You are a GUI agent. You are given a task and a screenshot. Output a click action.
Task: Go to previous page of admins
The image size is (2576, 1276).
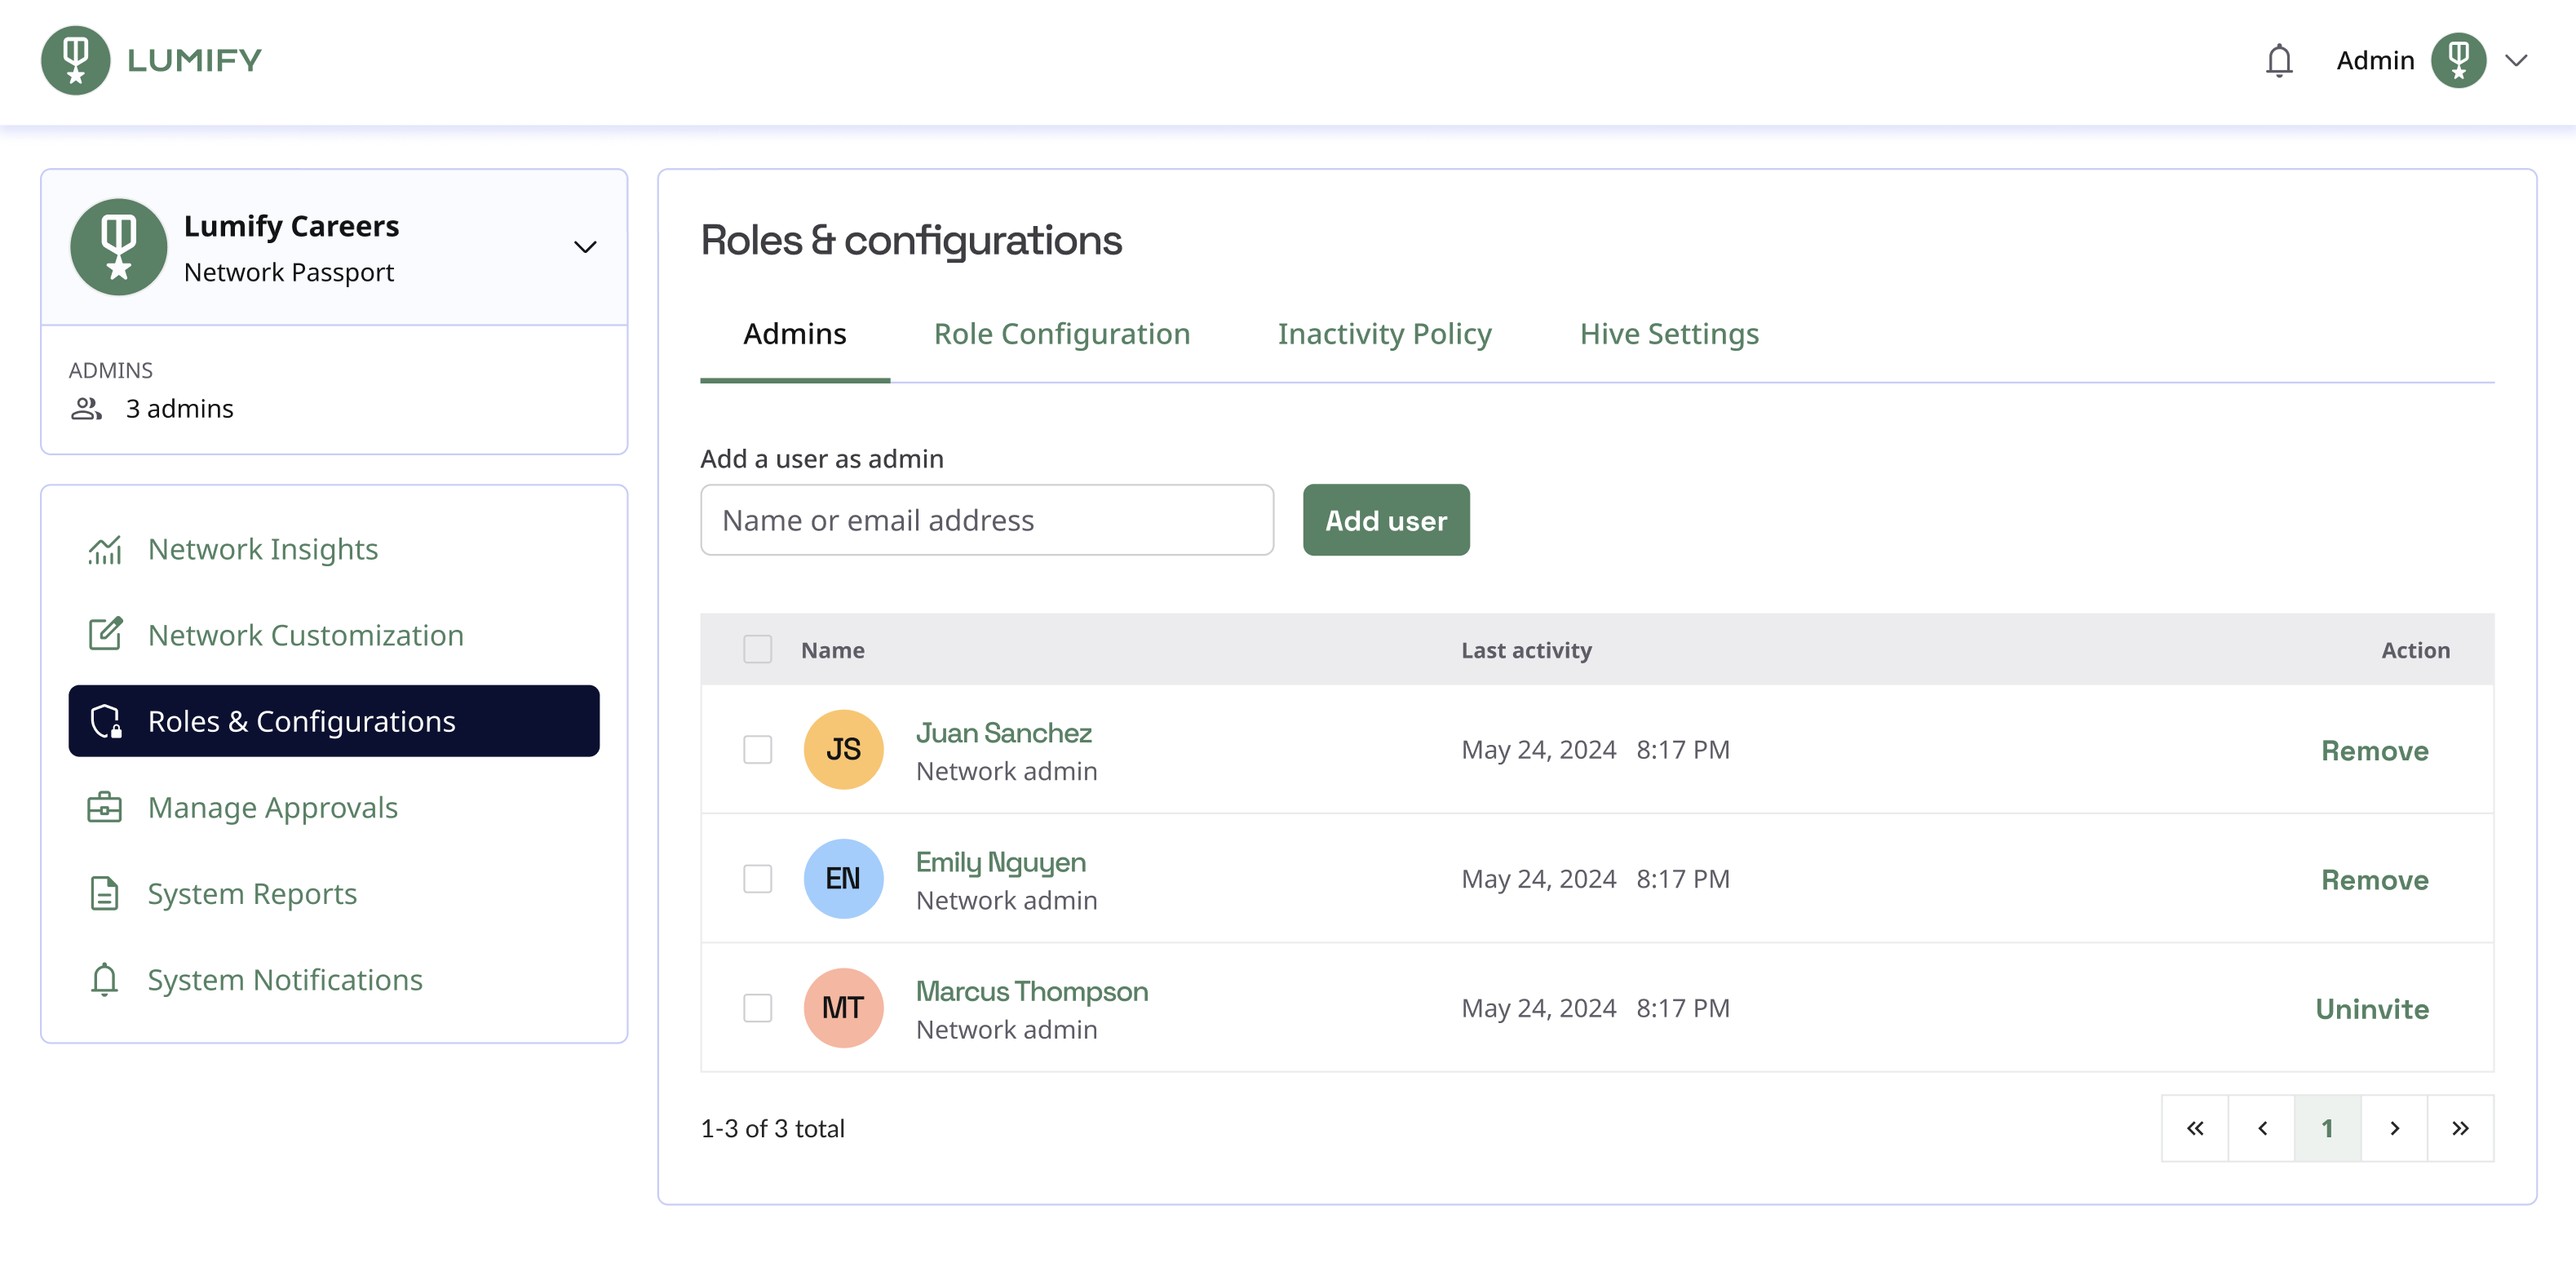tap(2262, 1128)
